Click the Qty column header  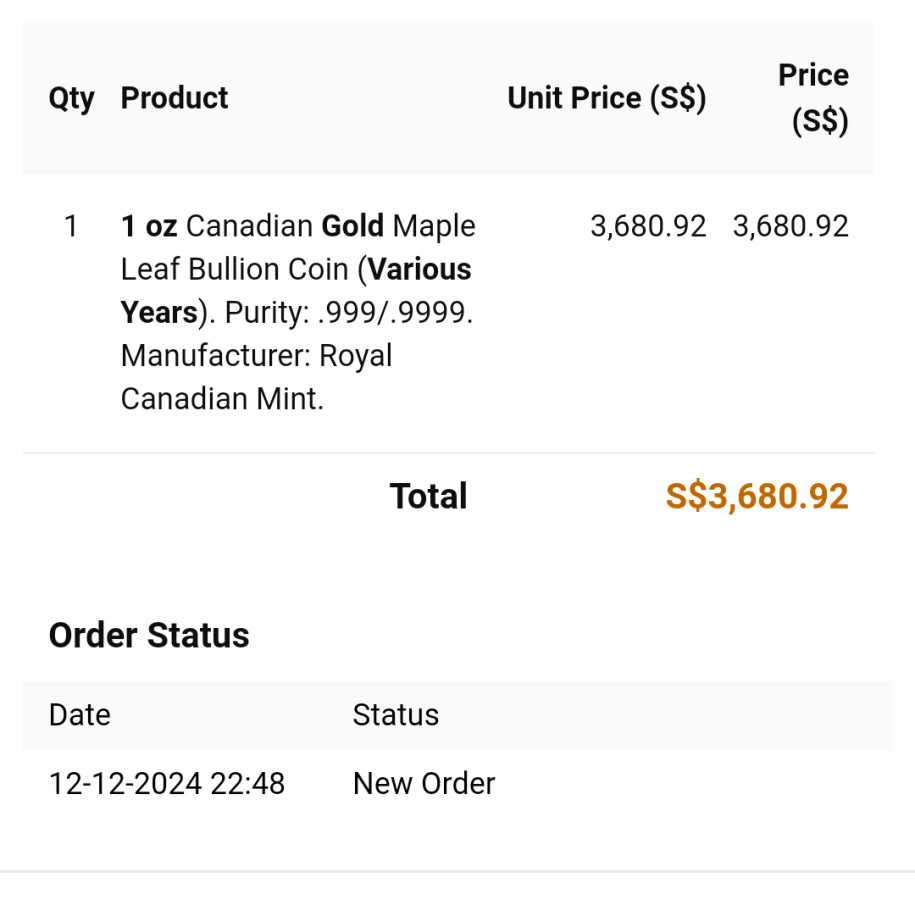pos(71,98)
